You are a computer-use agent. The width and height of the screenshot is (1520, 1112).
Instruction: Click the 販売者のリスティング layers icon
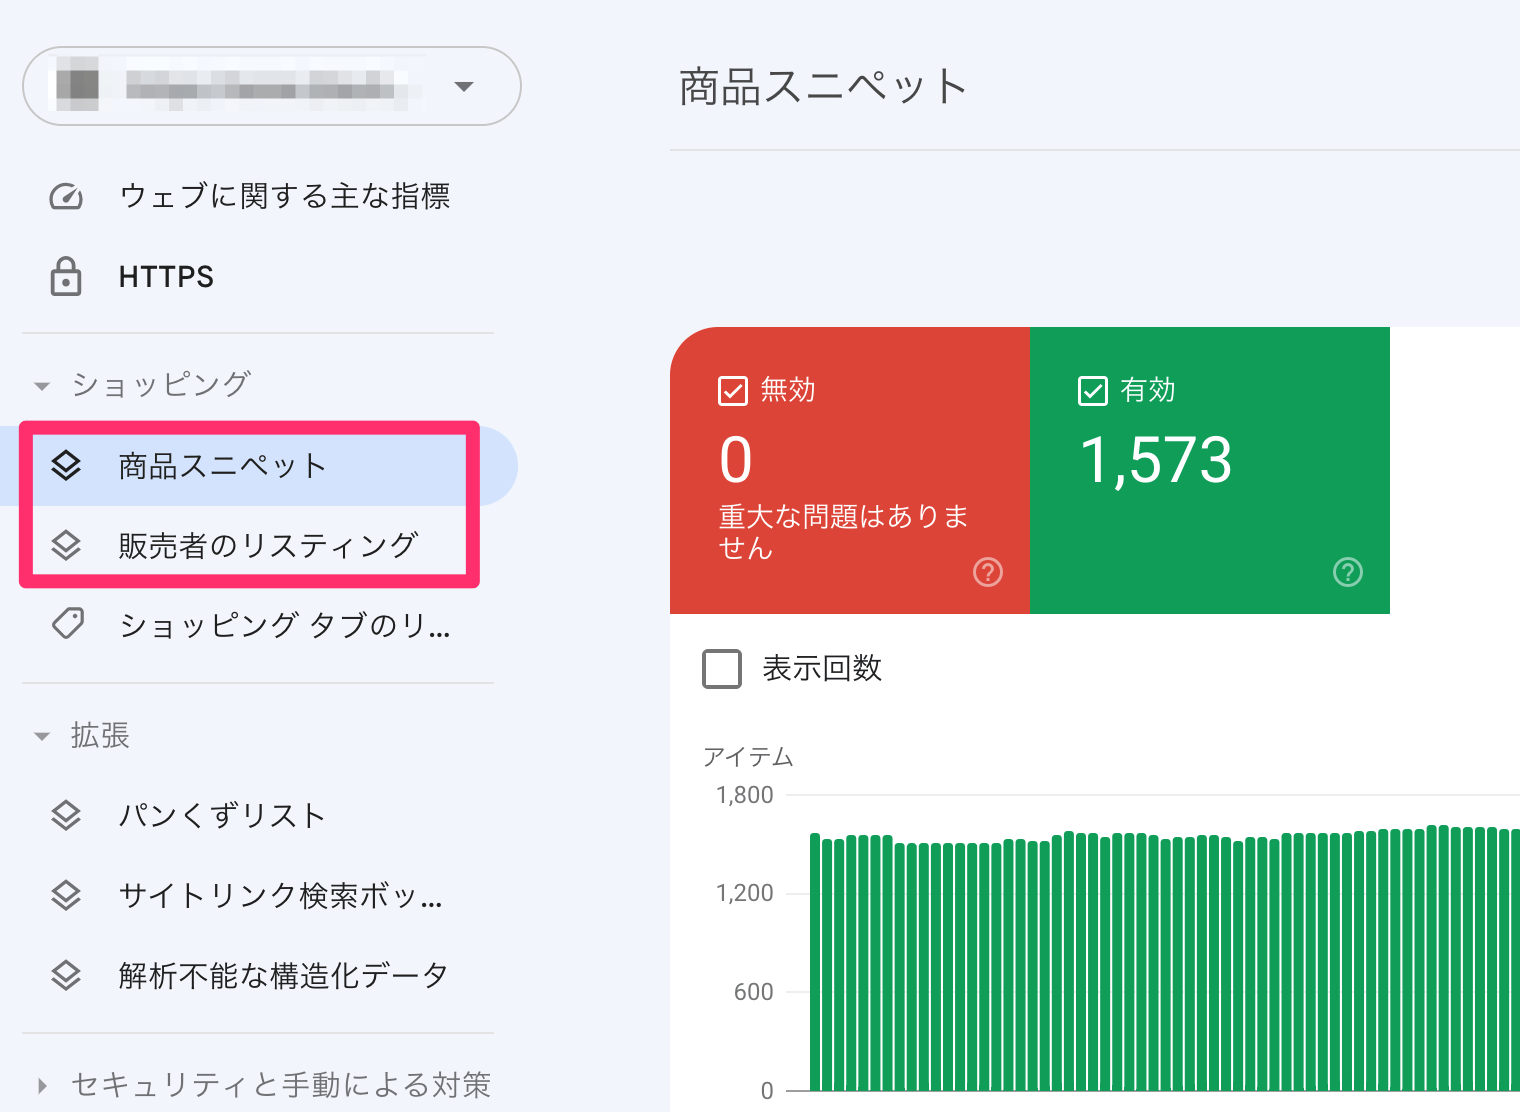click(66, 545)
